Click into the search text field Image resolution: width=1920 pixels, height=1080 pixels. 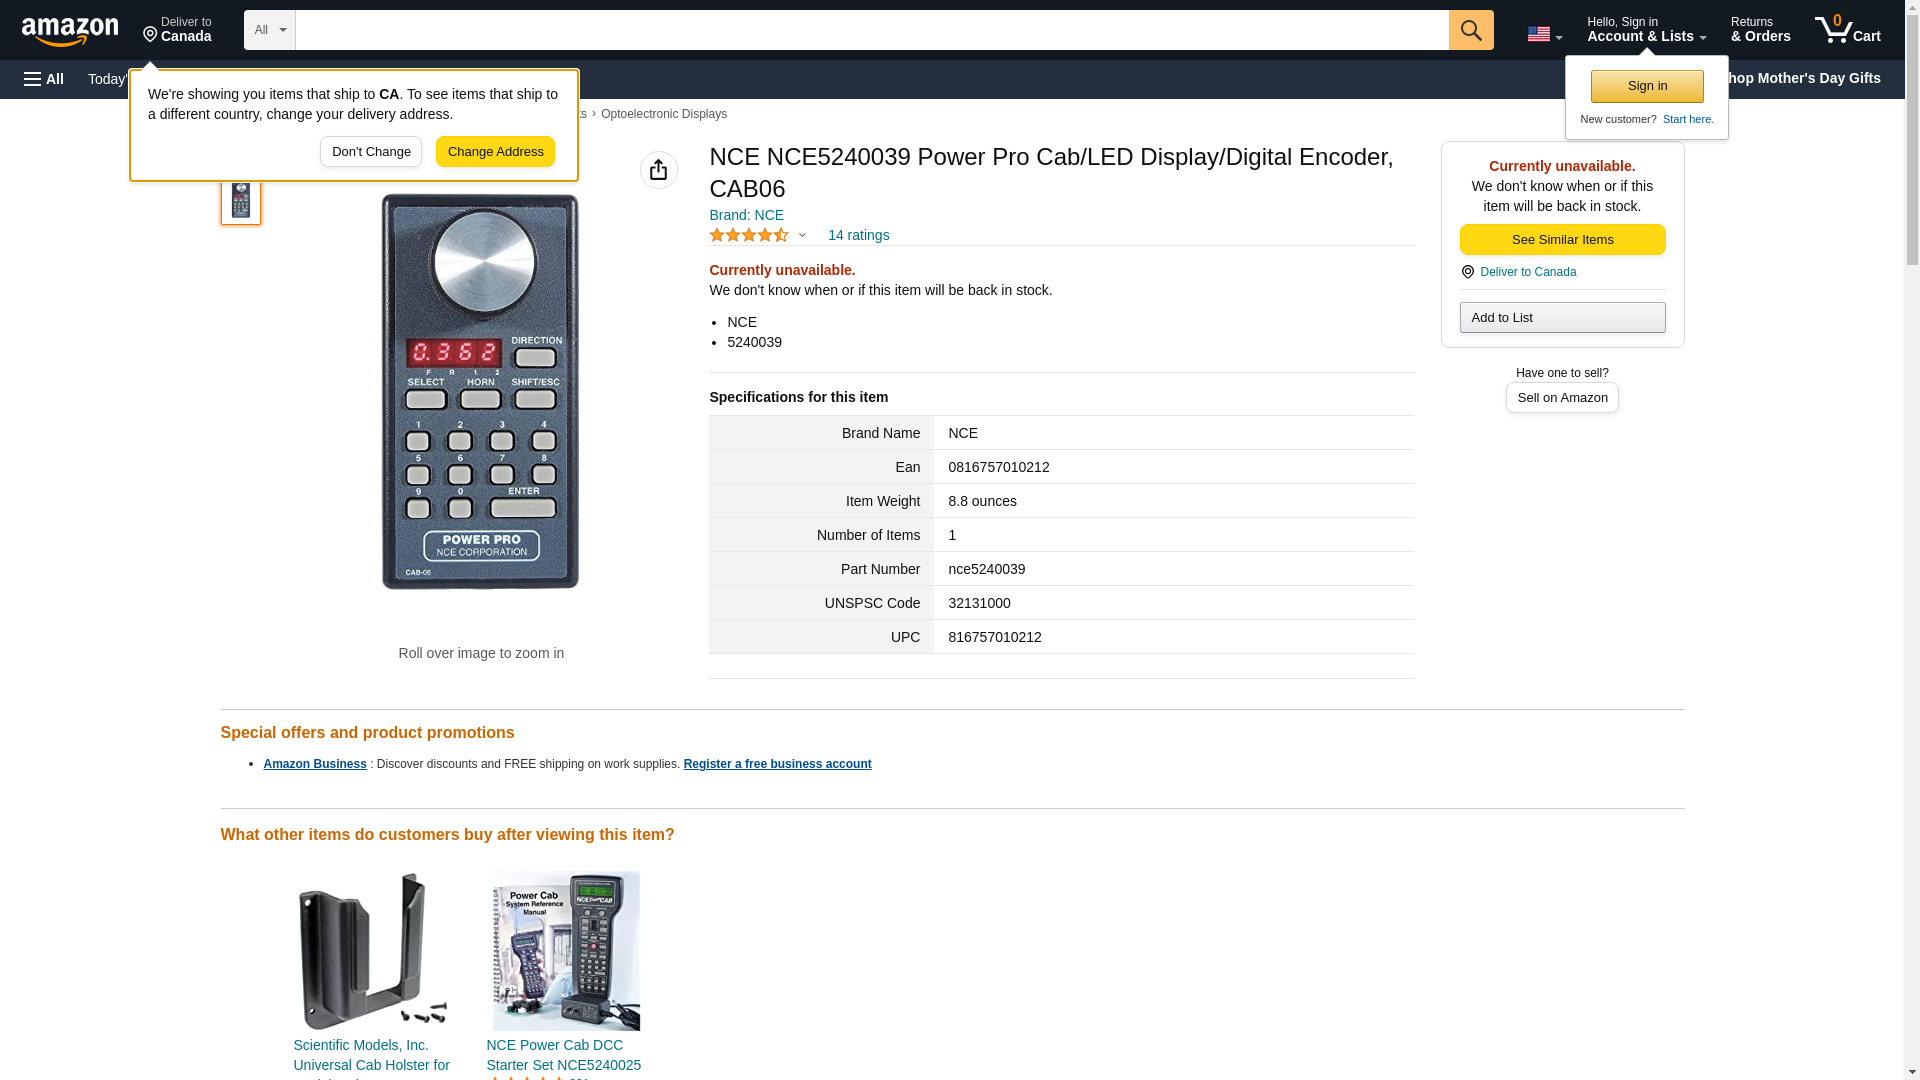pyautogui.click(x=871, y=30)
